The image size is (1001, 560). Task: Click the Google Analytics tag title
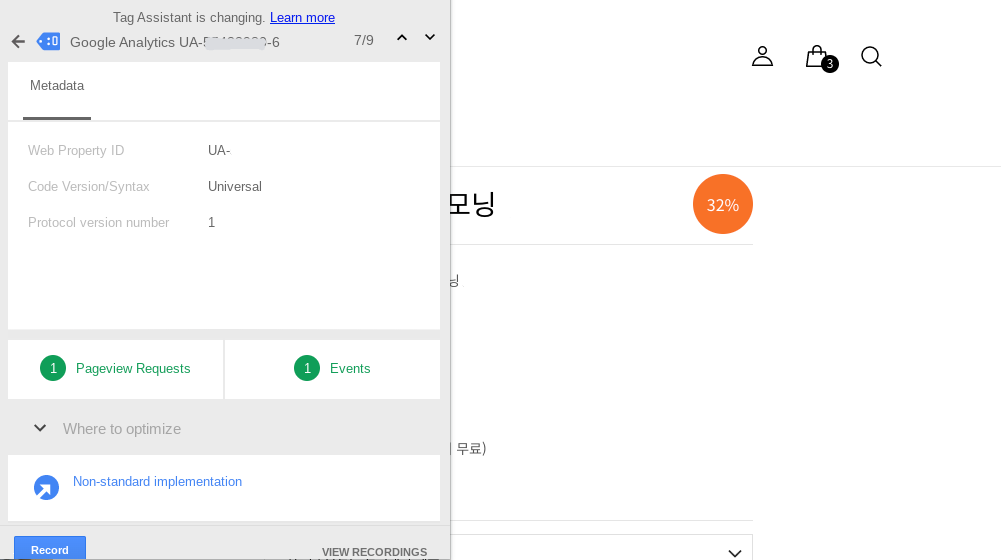(175, 42)
